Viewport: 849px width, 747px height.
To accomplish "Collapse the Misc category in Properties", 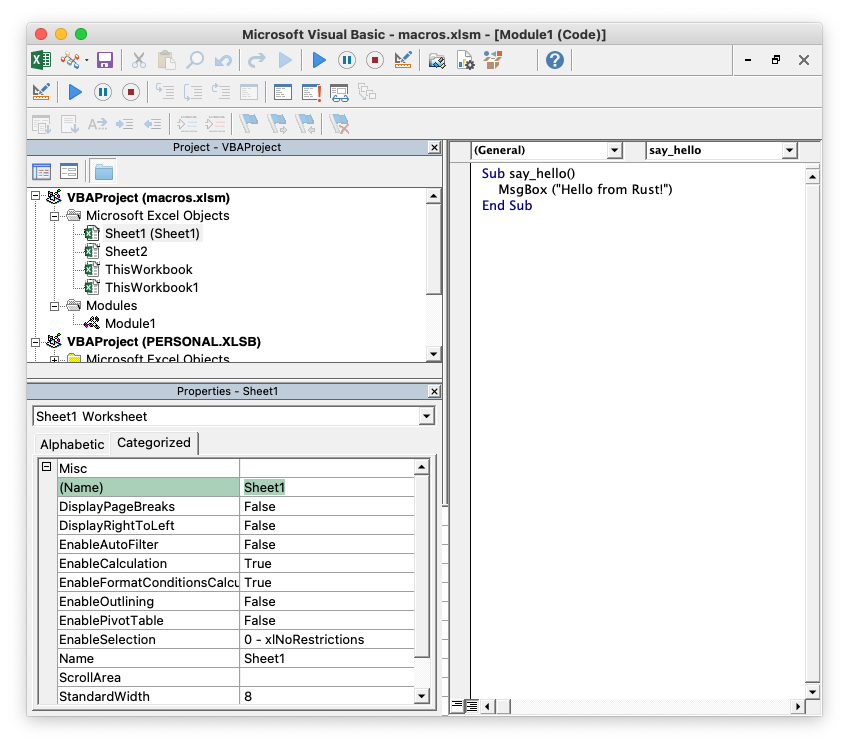I will pyautogui.click(x=46, y=468).
